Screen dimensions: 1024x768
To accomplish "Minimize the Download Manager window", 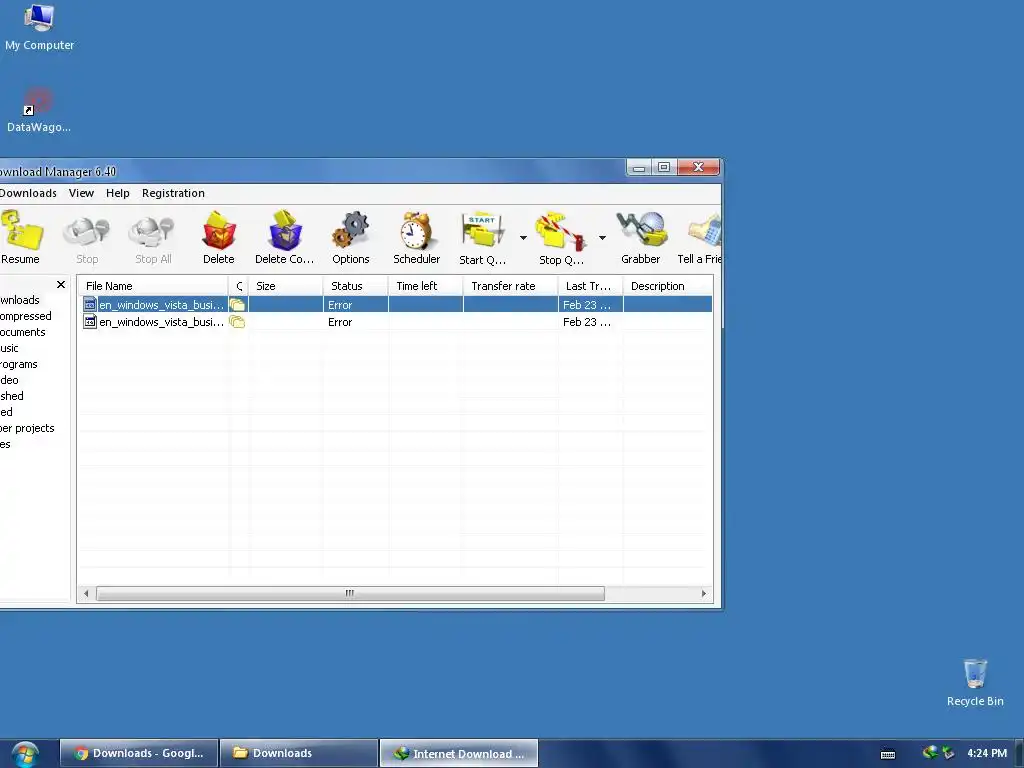I will [639, 167].
